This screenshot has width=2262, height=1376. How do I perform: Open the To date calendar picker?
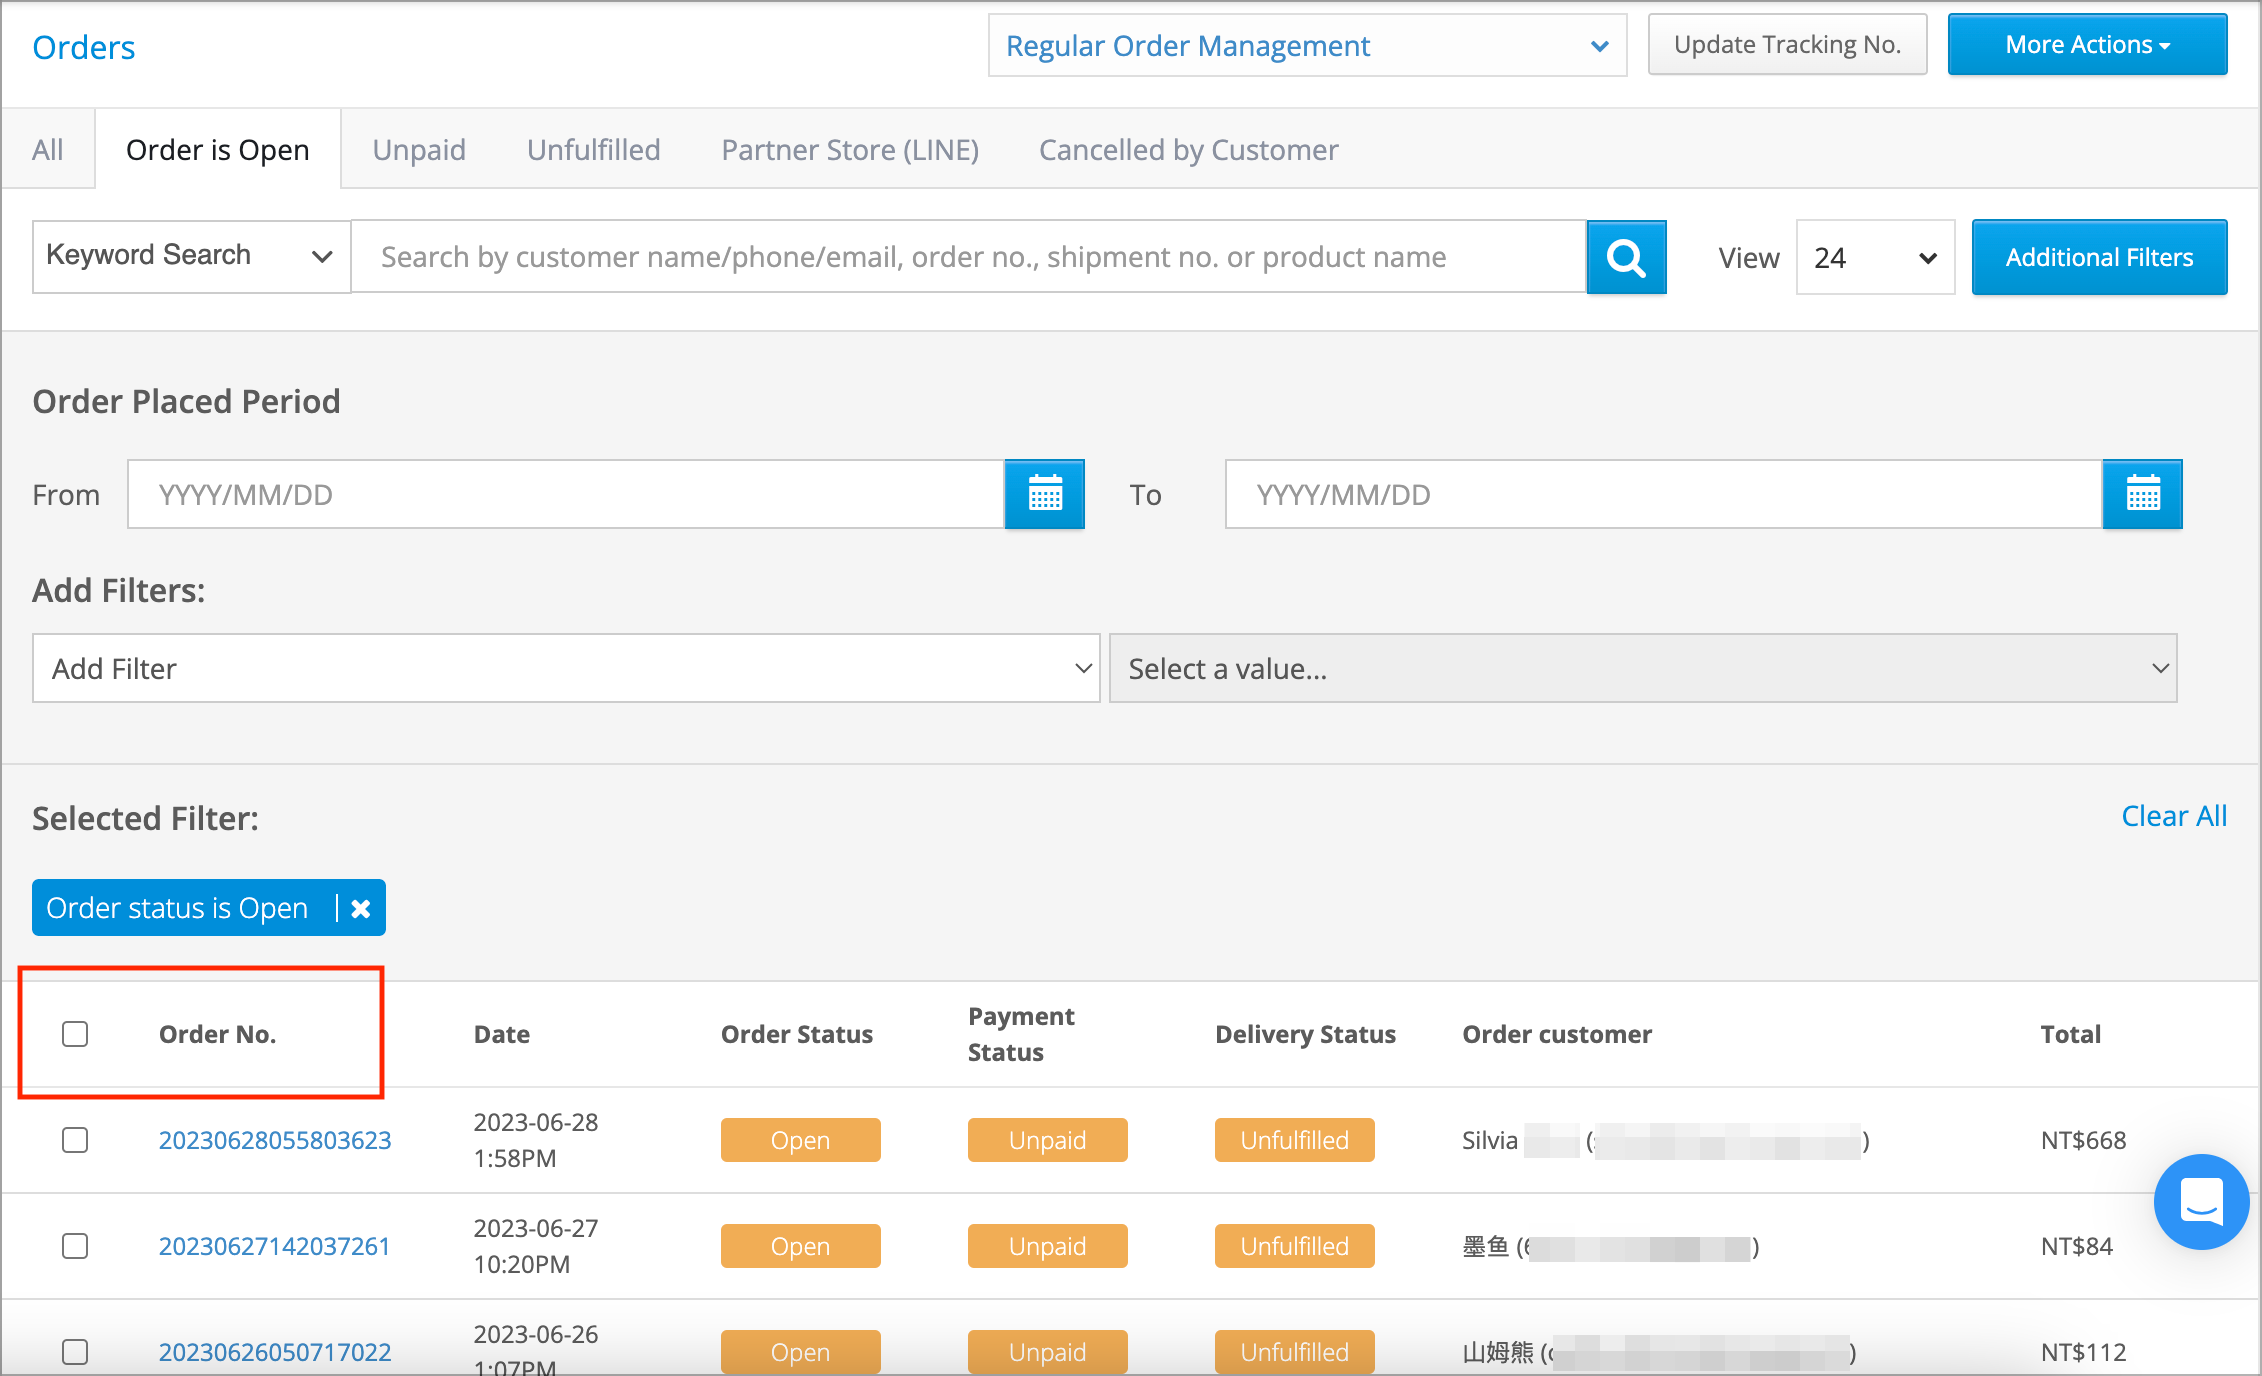[x=2142, y=494]
